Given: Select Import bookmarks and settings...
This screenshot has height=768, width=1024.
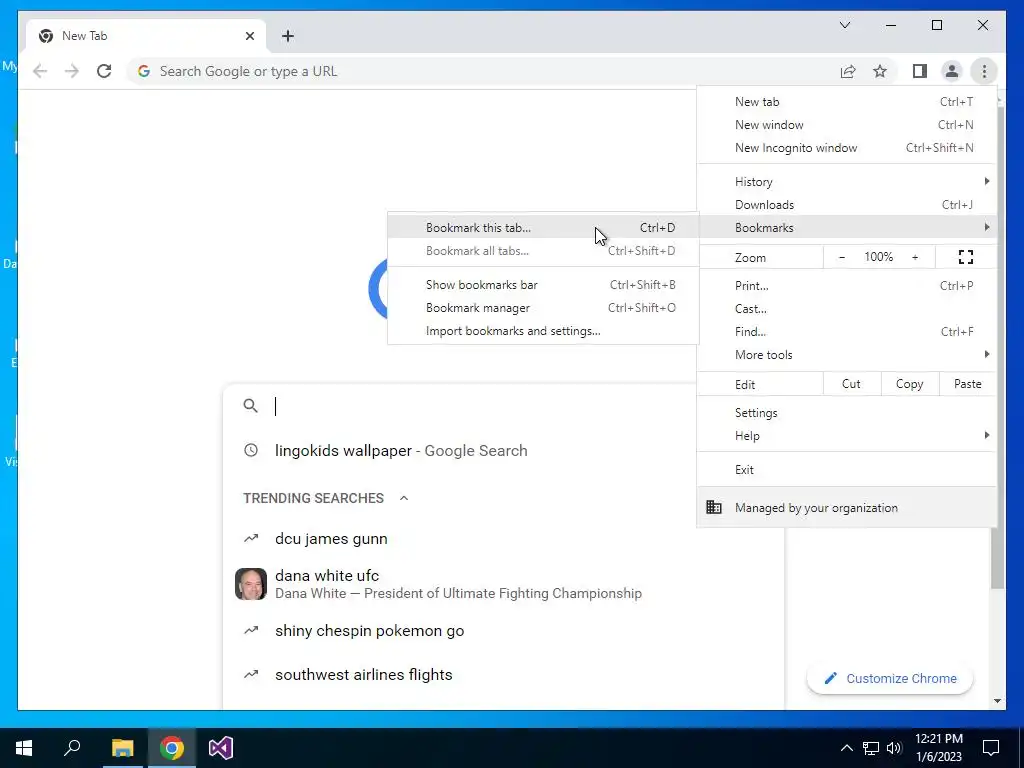Looking at the screenshot, I should coord(543,331).
